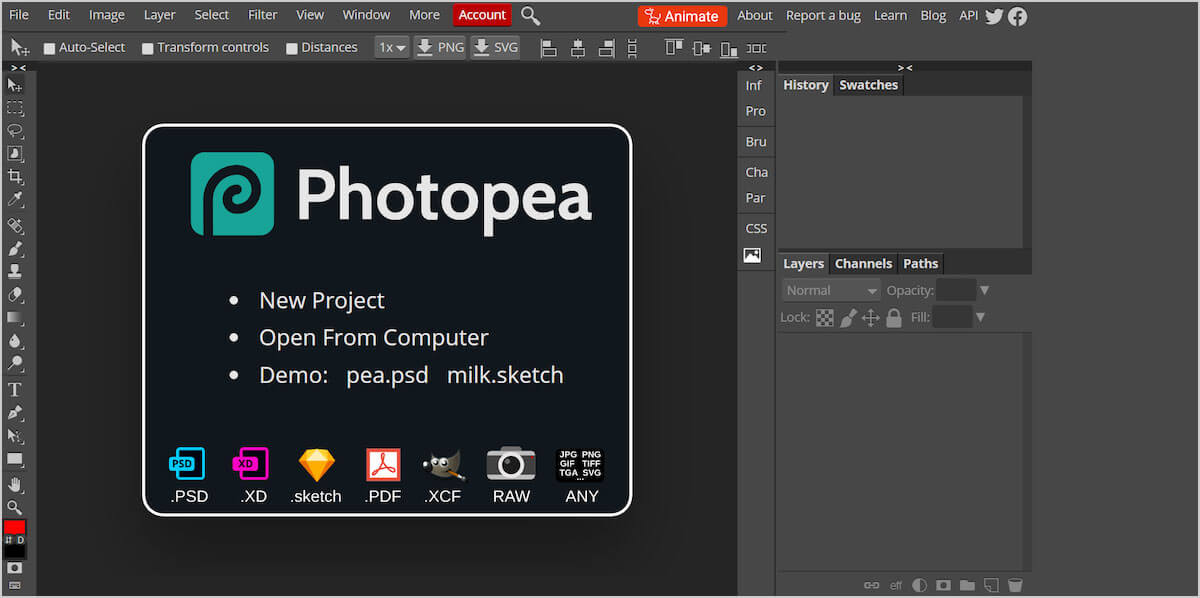Collapse the left toolbar arrows

coord(18,68)
